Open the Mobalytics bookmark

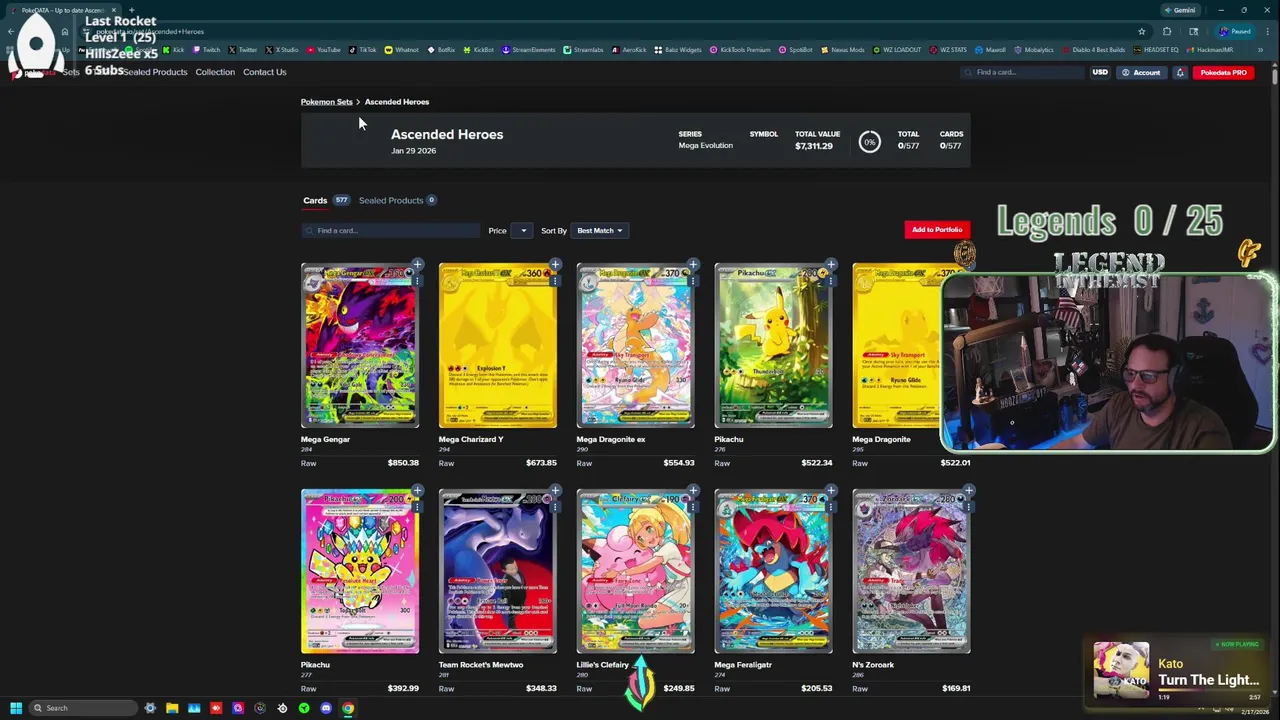click(1033, 49)
